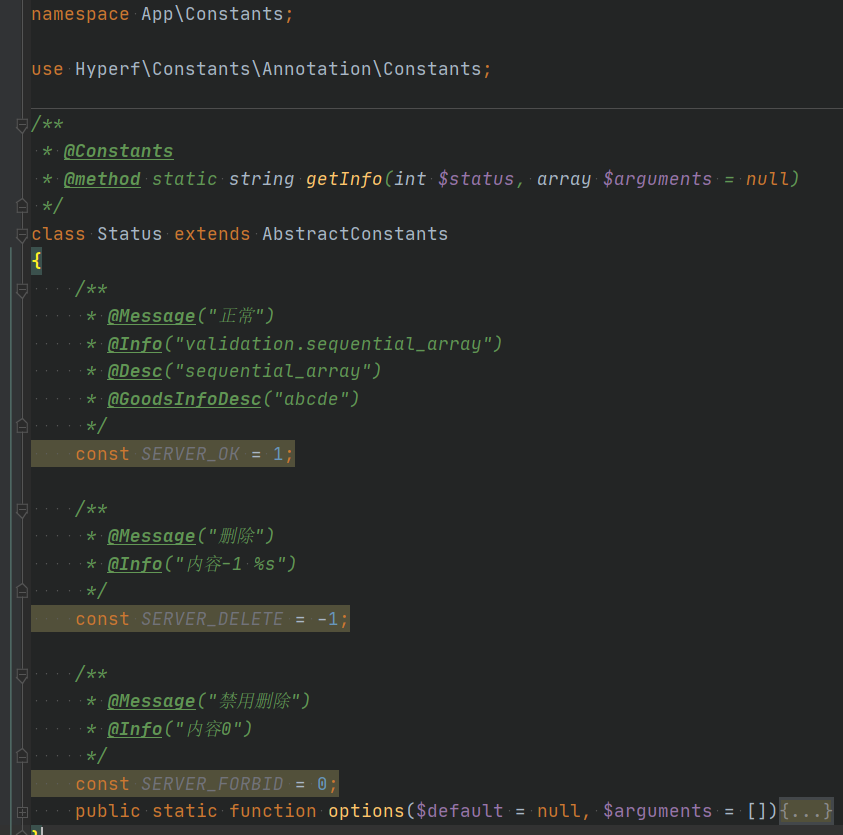Click the int type before $status
843x835 pixels.
click(410, 179)
